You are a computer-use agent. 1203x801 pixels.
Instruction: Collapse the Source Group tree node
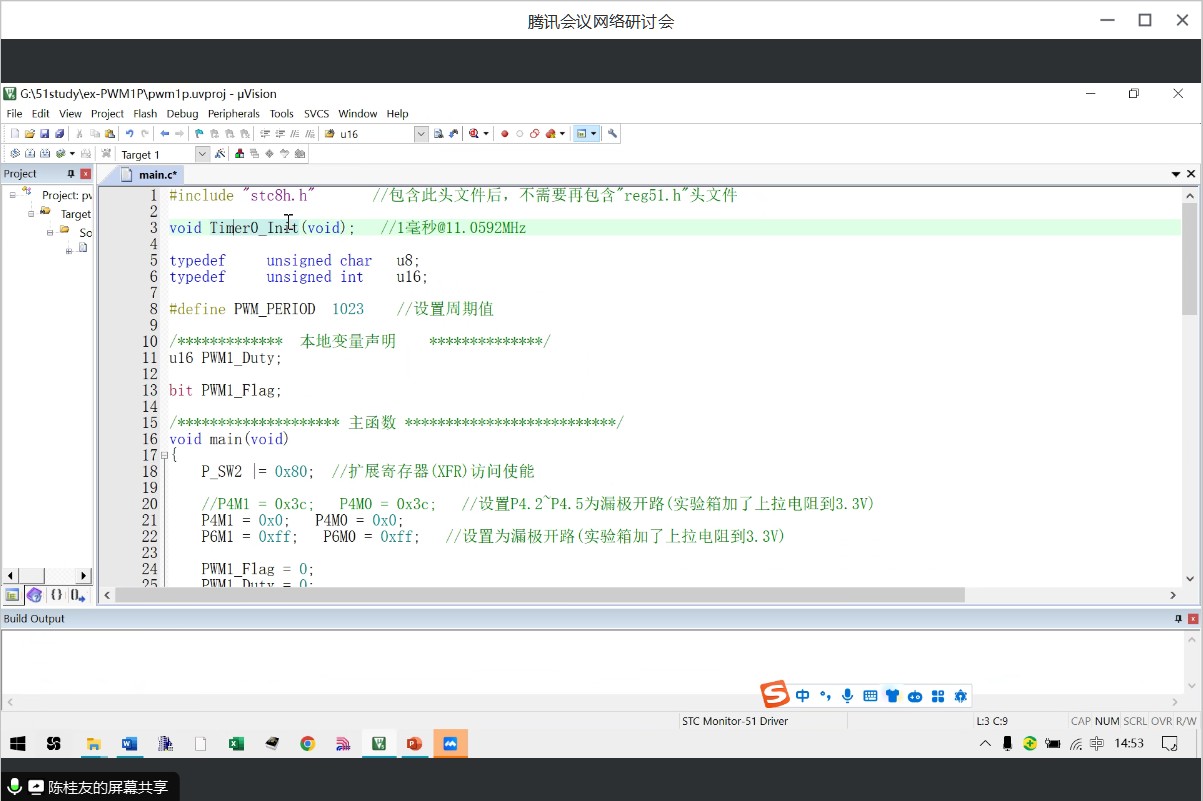(50, 231)
